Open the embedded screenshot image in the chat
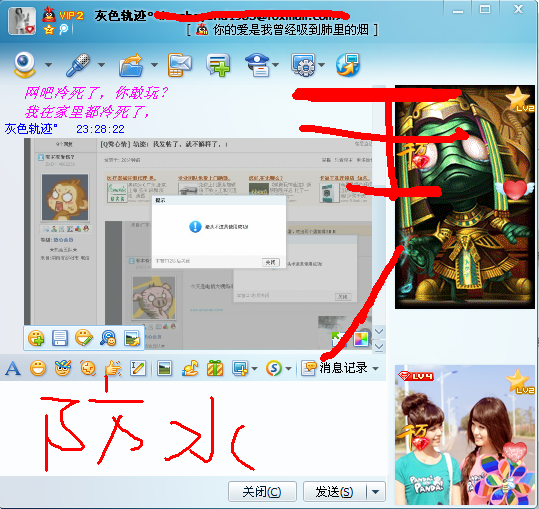The image size is (539, 509). (x=198, y=244)
